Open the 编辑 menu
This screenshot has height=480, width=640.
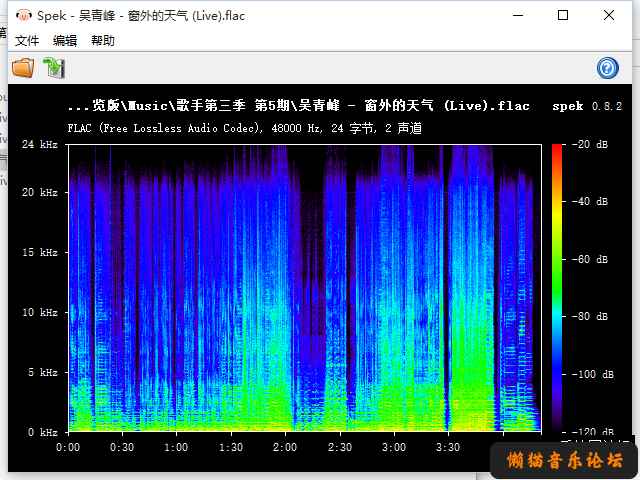tap(65, 41)
